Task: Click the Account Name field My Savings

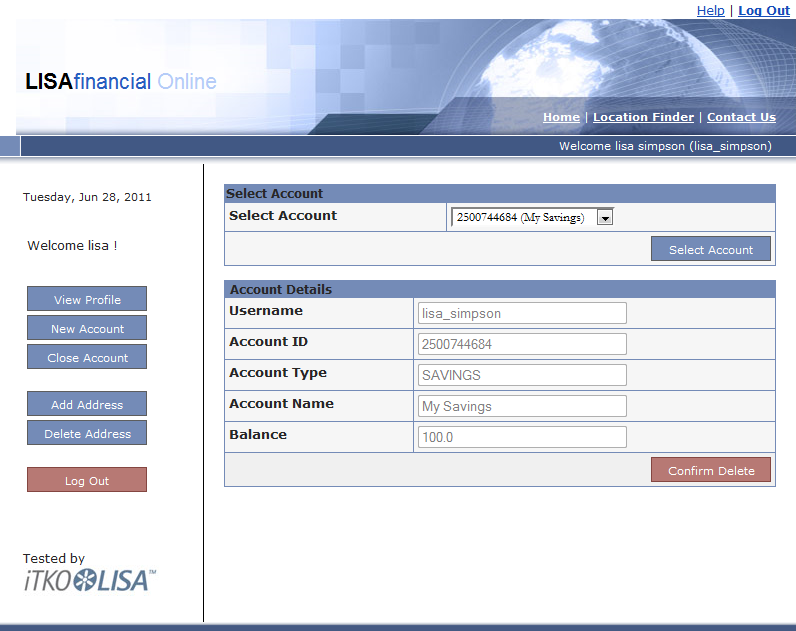Action: tap(522, 406)
